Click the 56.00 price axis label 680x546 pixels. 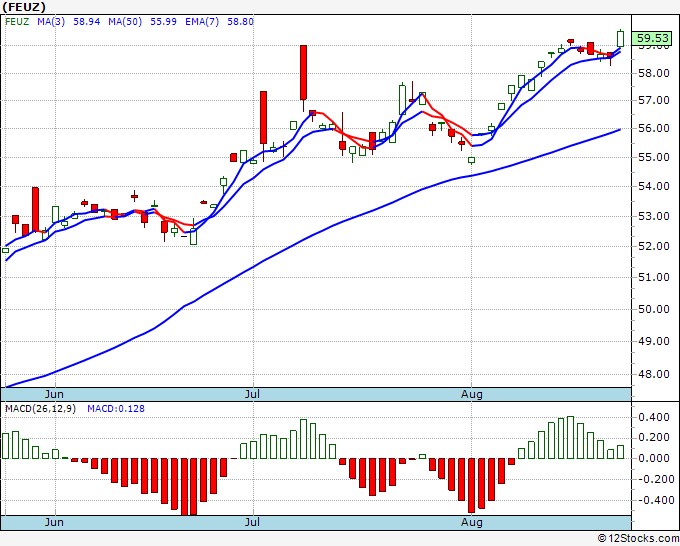pos(654,128)
